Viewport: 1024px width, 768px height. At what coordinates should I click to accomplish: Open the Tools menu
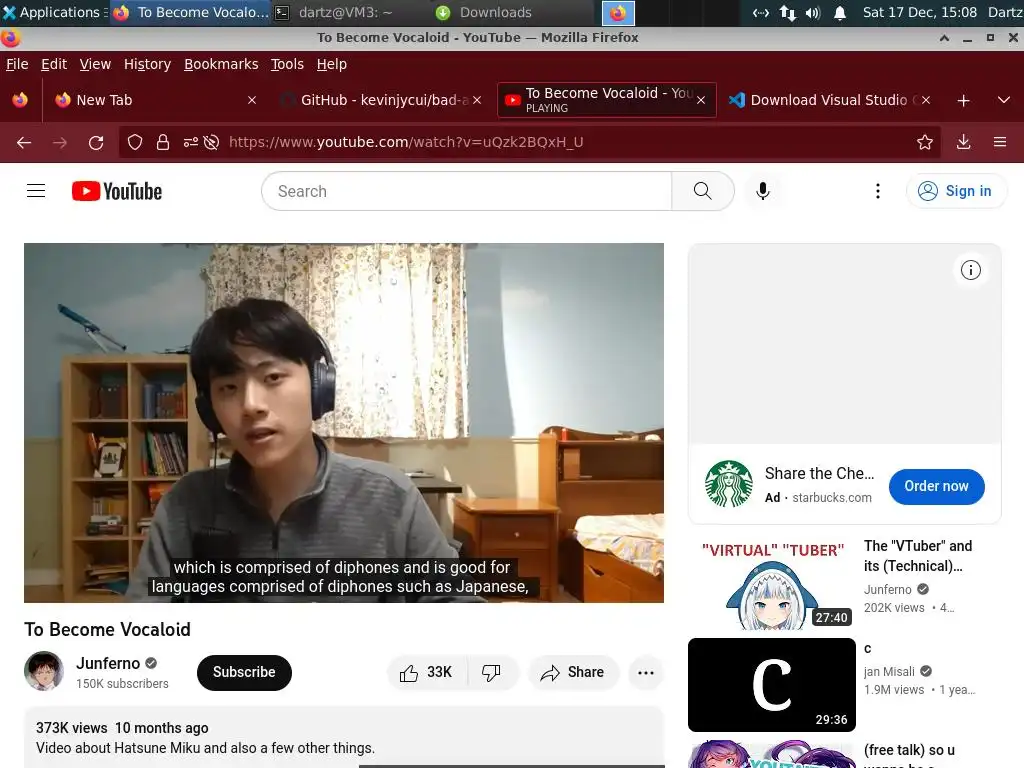pos(287,64)
